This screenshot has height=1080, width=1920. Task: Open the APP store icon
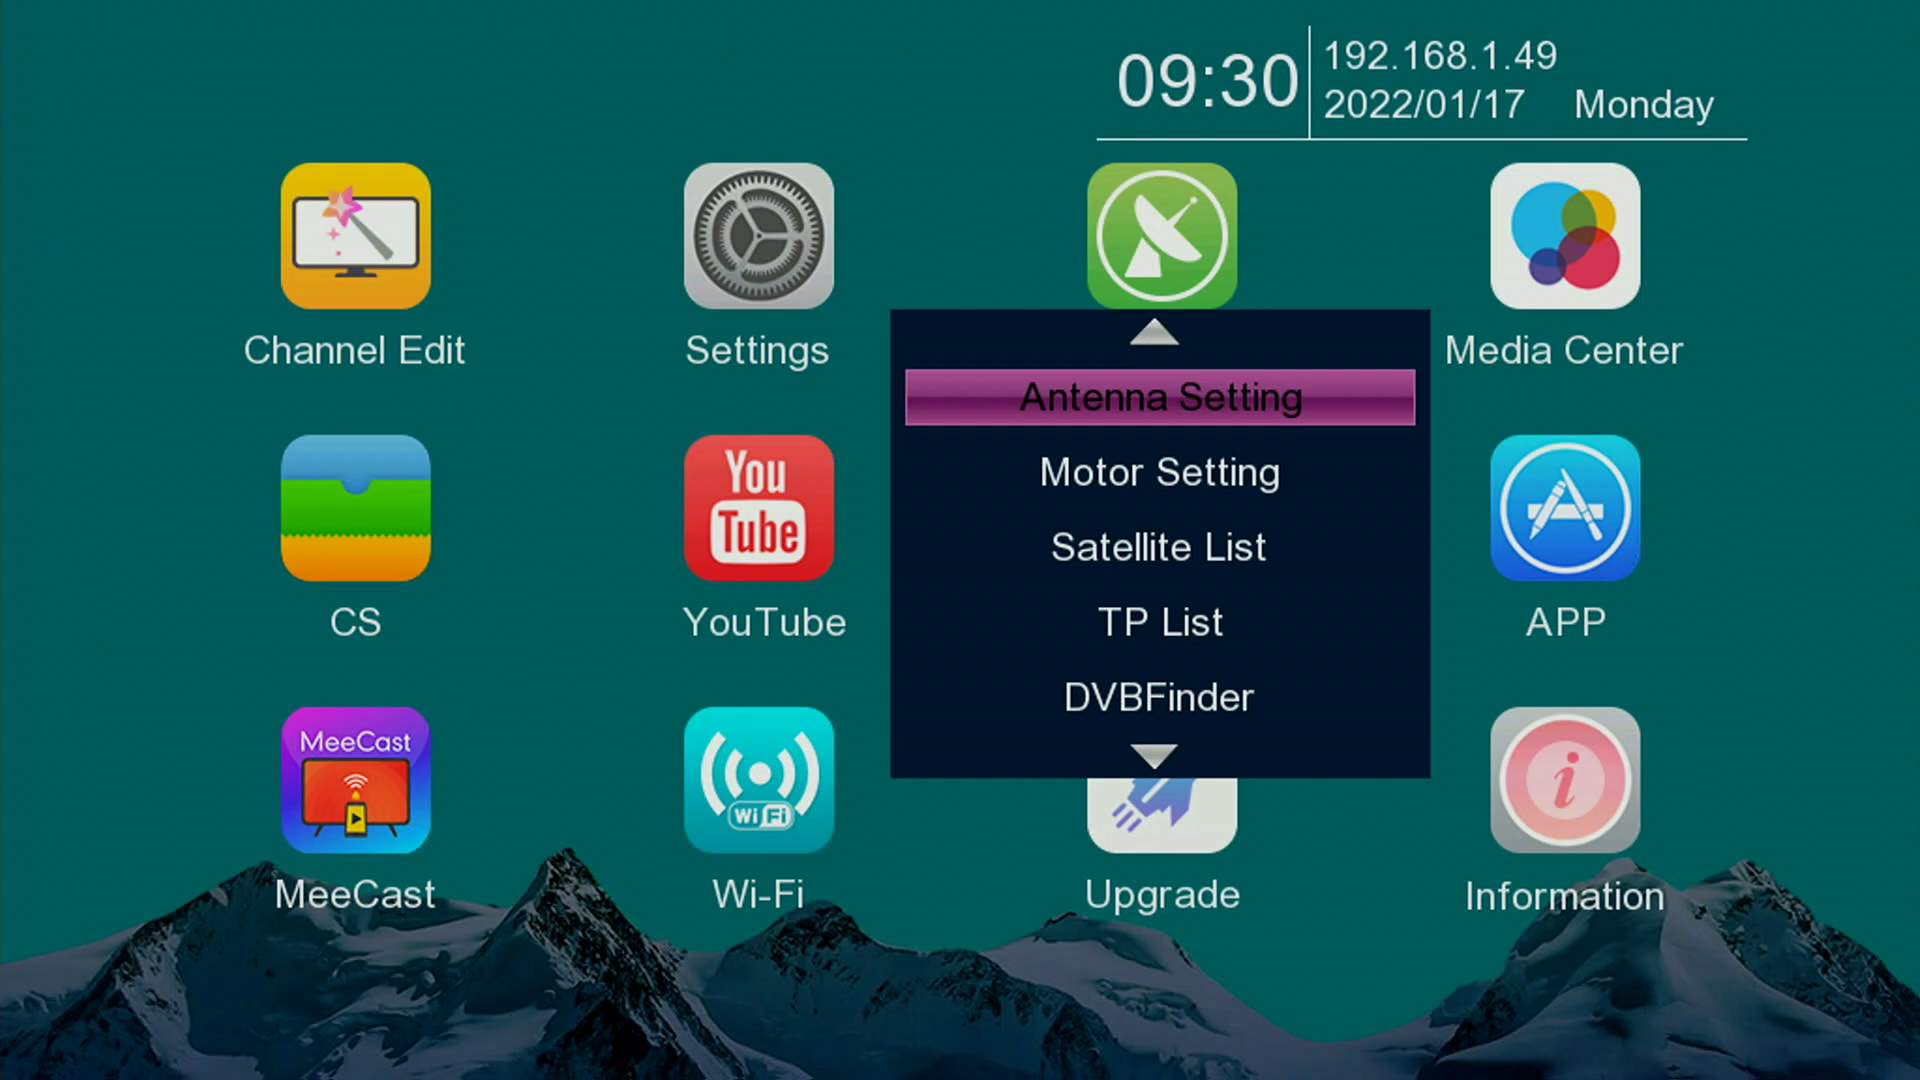1564,508
